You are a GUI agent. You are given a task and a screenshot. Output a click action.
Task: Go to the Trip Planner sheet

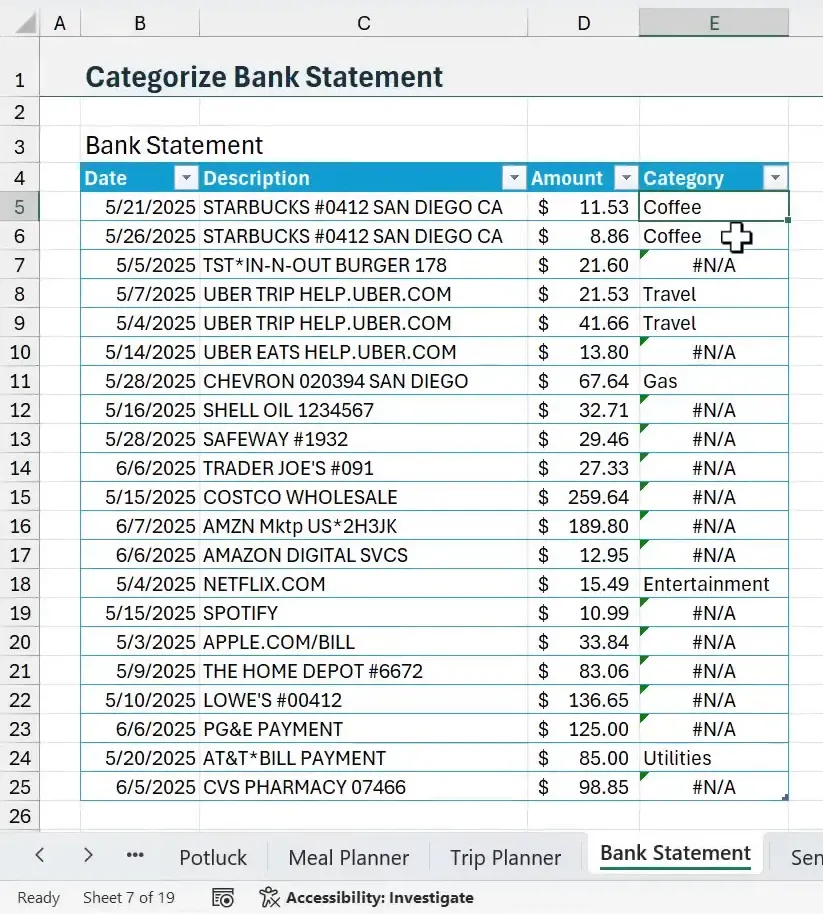click(505, 857)
